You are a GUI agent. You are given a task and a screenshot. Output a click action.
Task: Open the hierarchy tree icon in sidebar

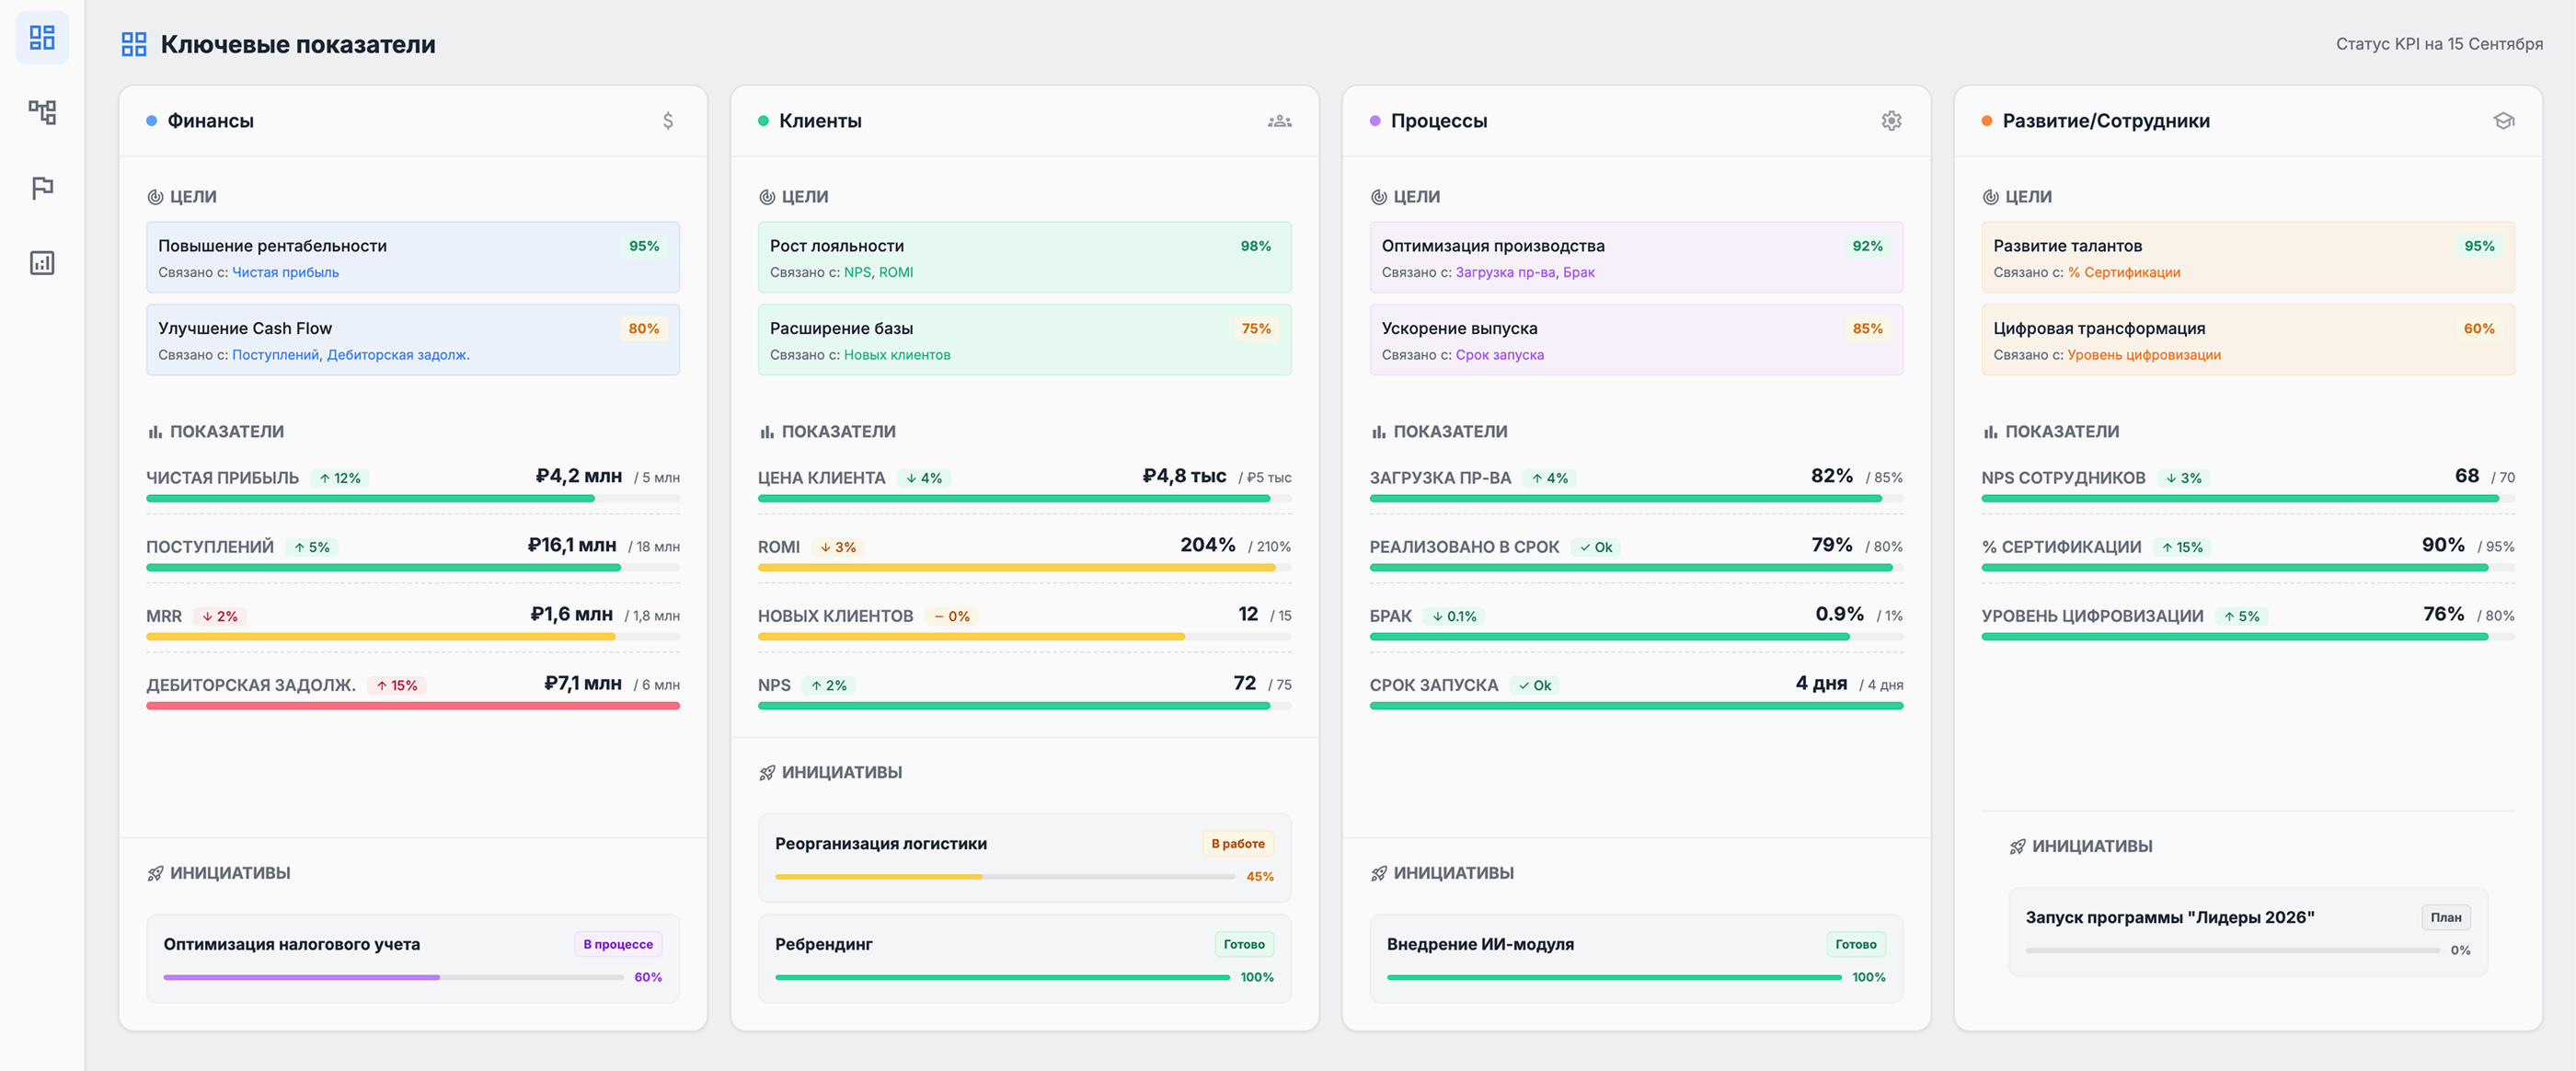point(42,112)
